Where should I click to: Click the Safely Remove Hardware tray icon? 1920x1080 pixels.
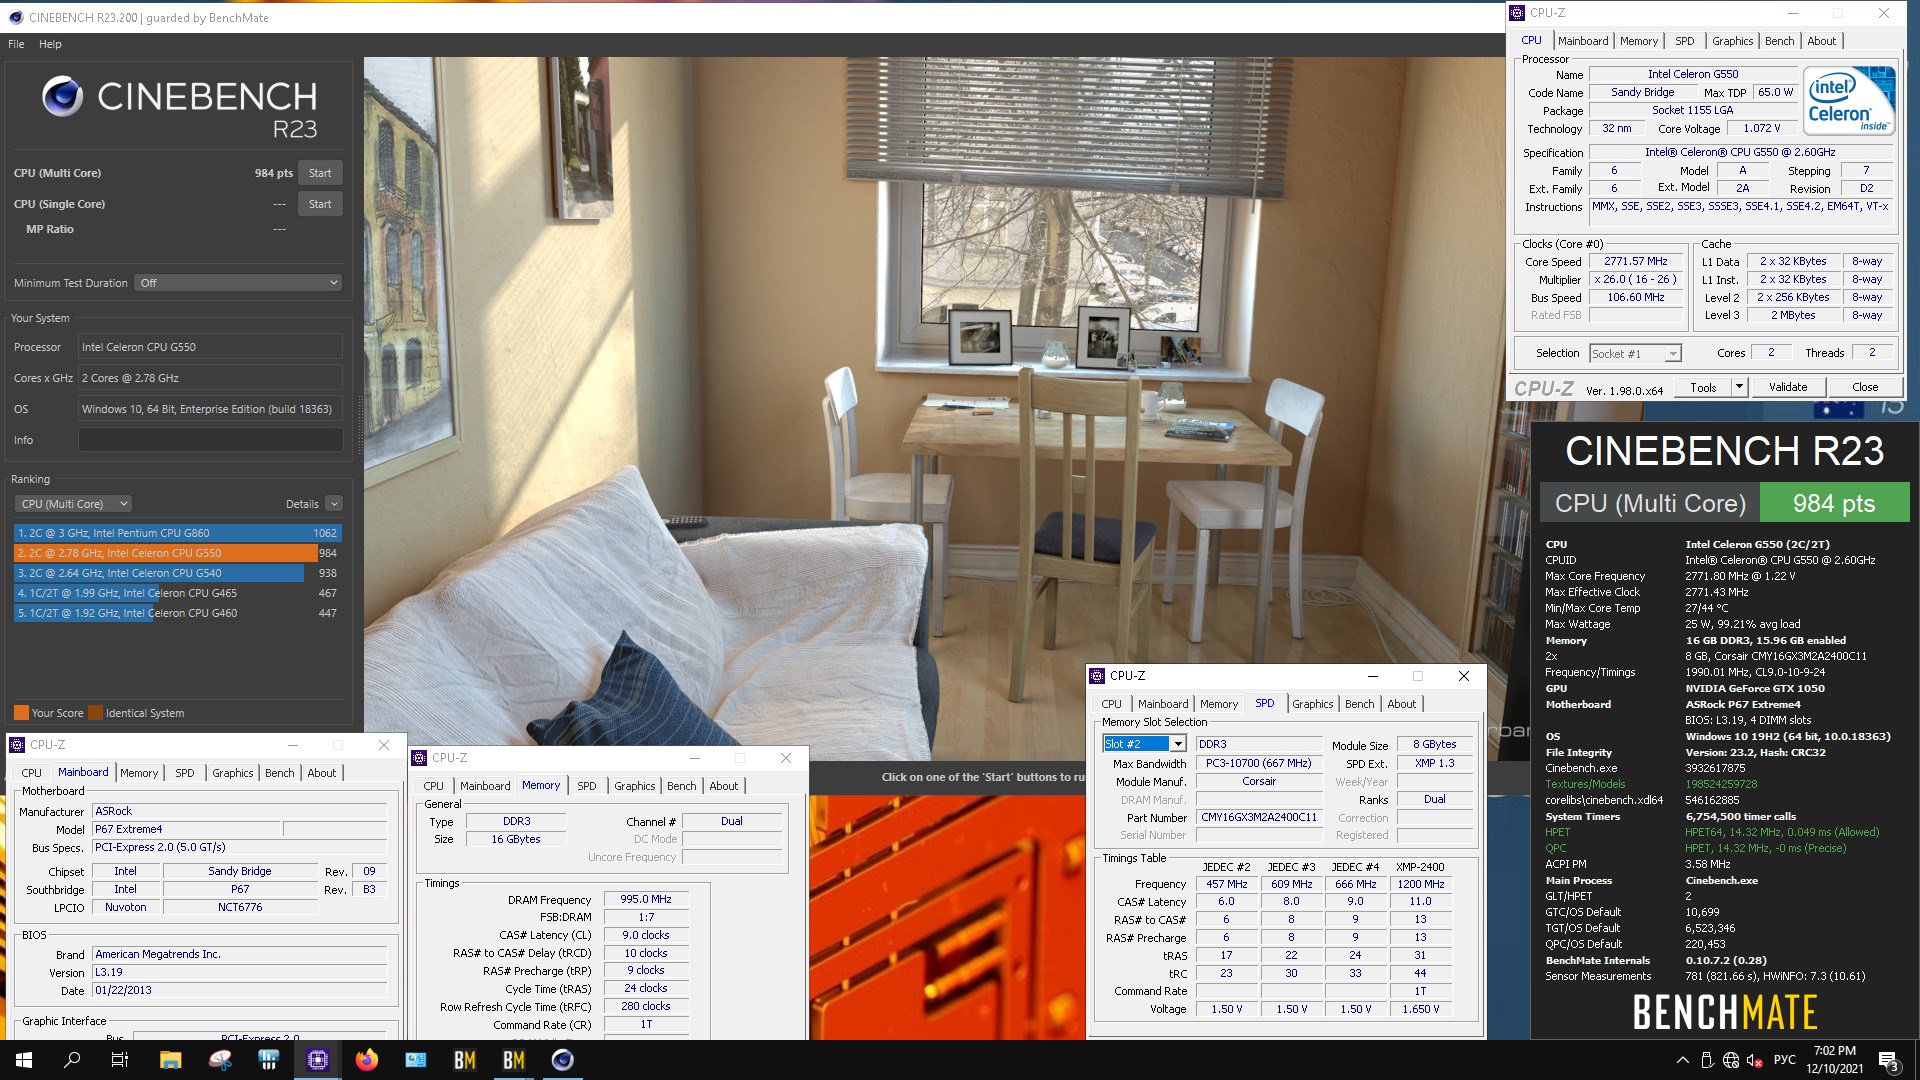(x=1707, y=1060)
